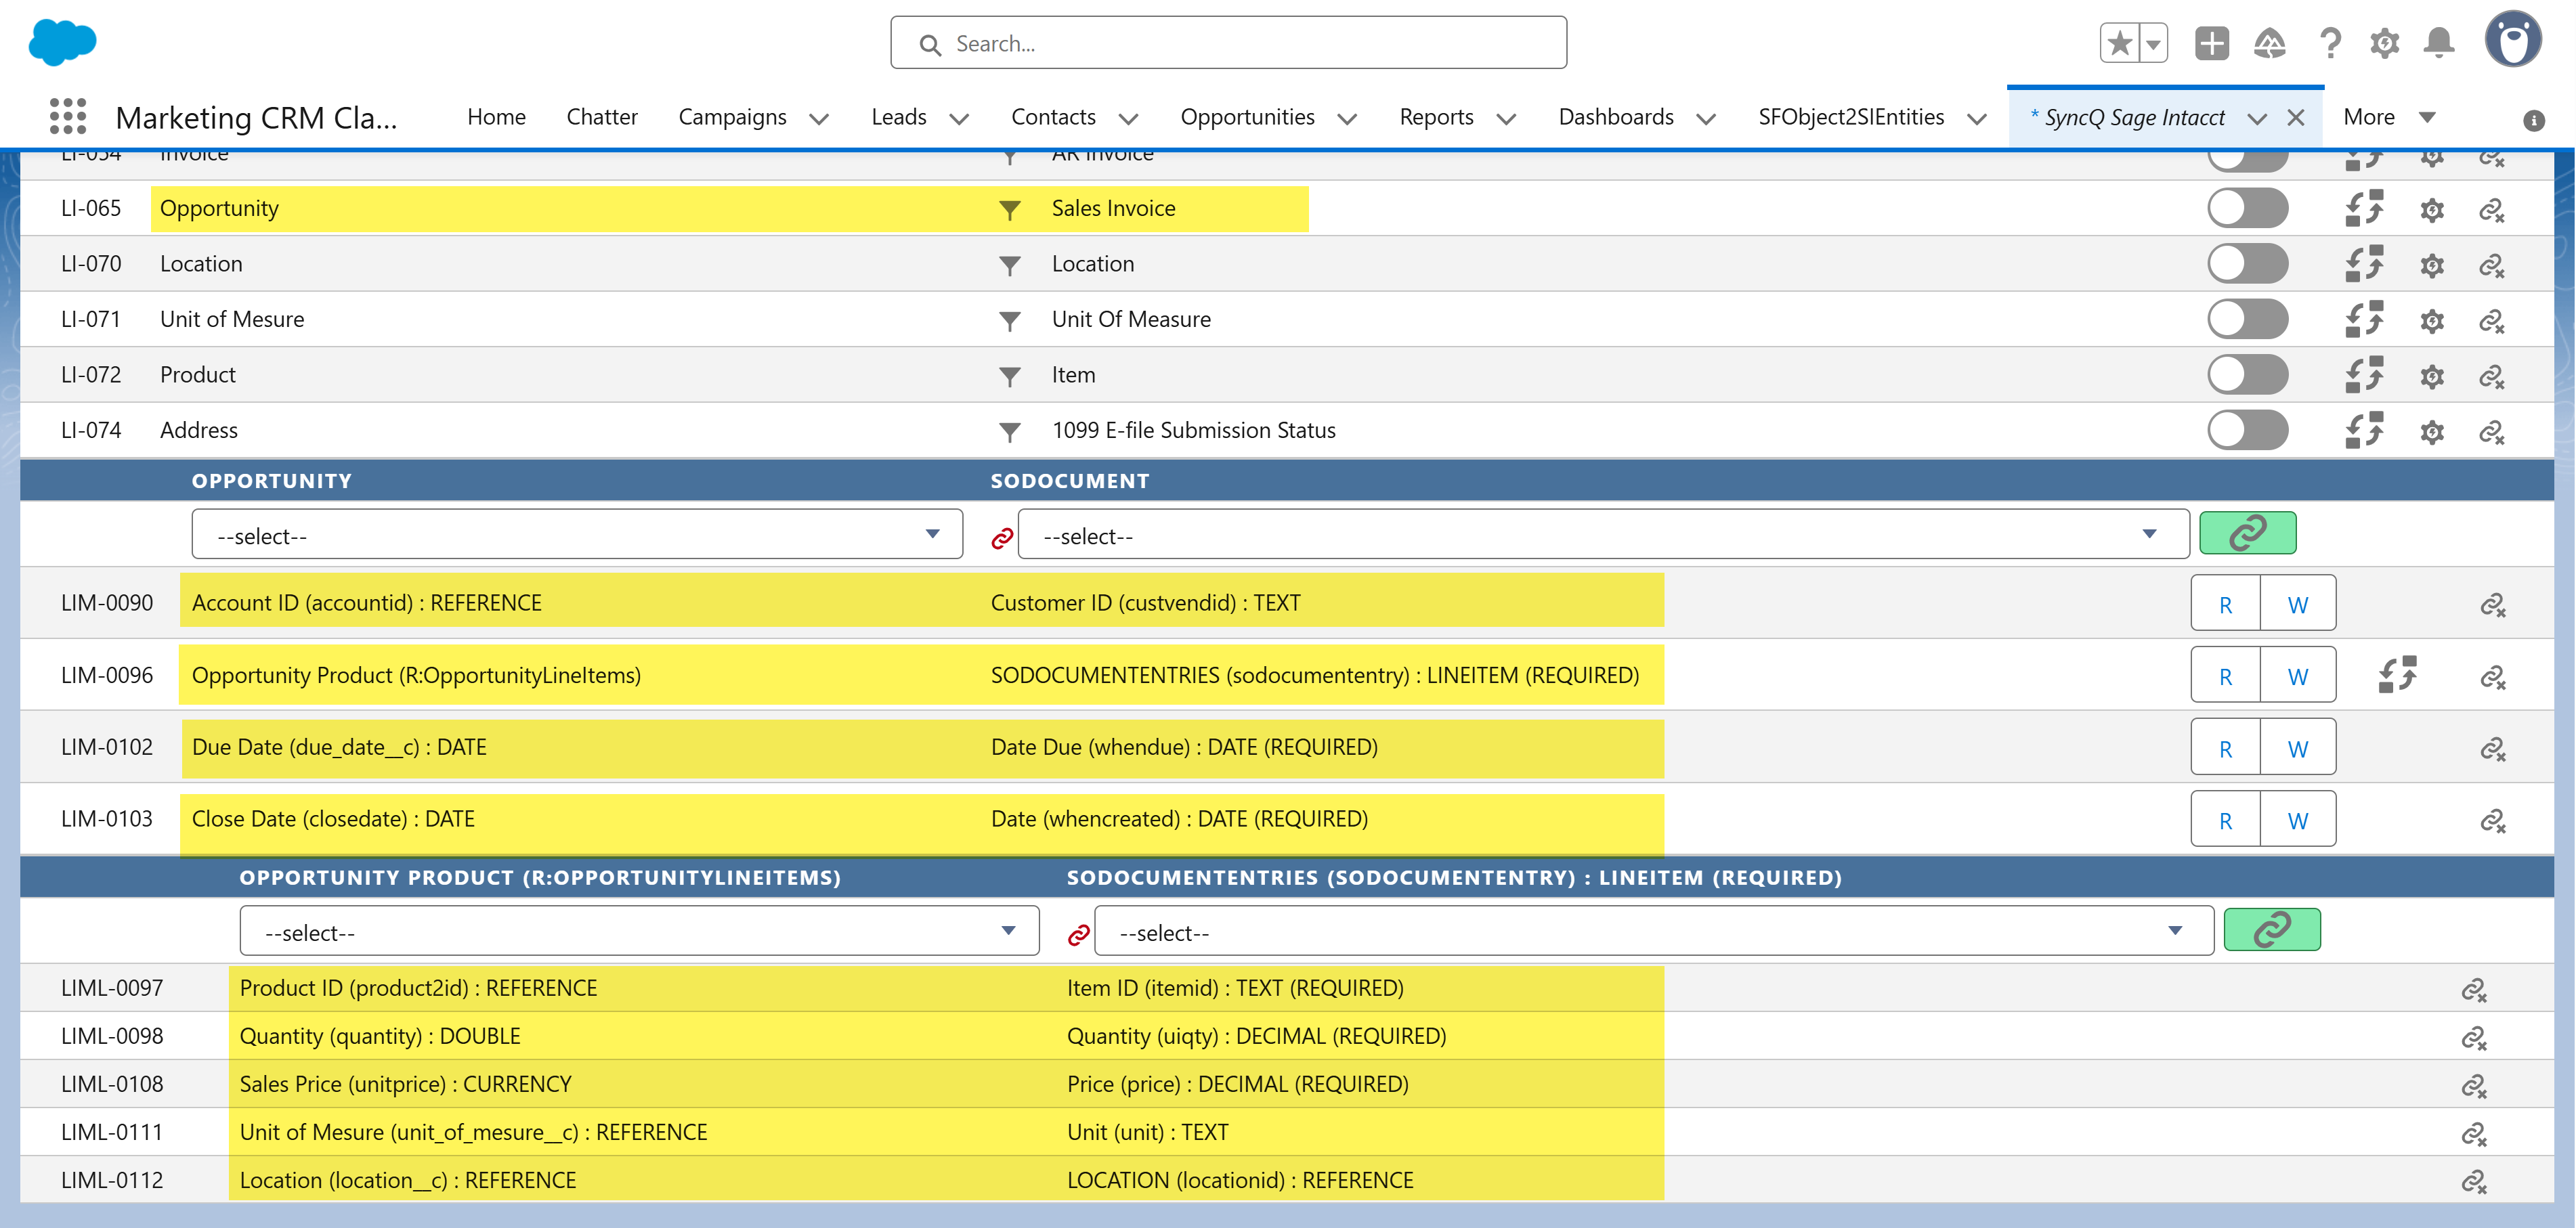Unlink line mapping LIML-0097
Image resolution: width=2576 pixels, height=1228 pixels.
pyautogui.click(x=2474, y=990)
